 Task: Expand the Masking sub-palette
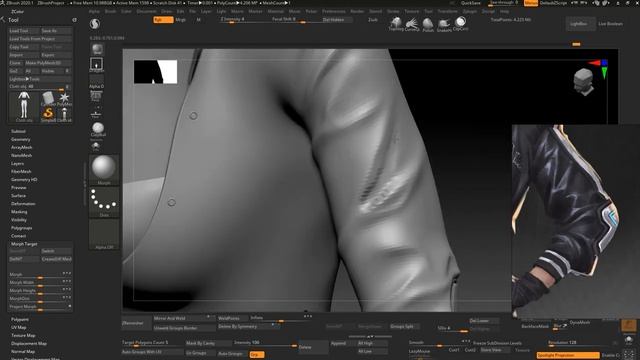[x=19, y=212]
